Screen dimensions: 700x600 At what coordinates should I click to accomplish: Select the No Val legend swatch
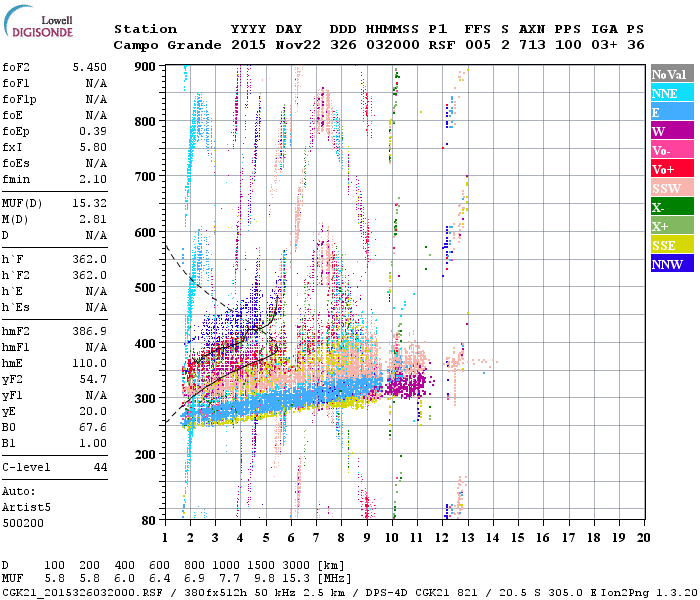point(672,74)
